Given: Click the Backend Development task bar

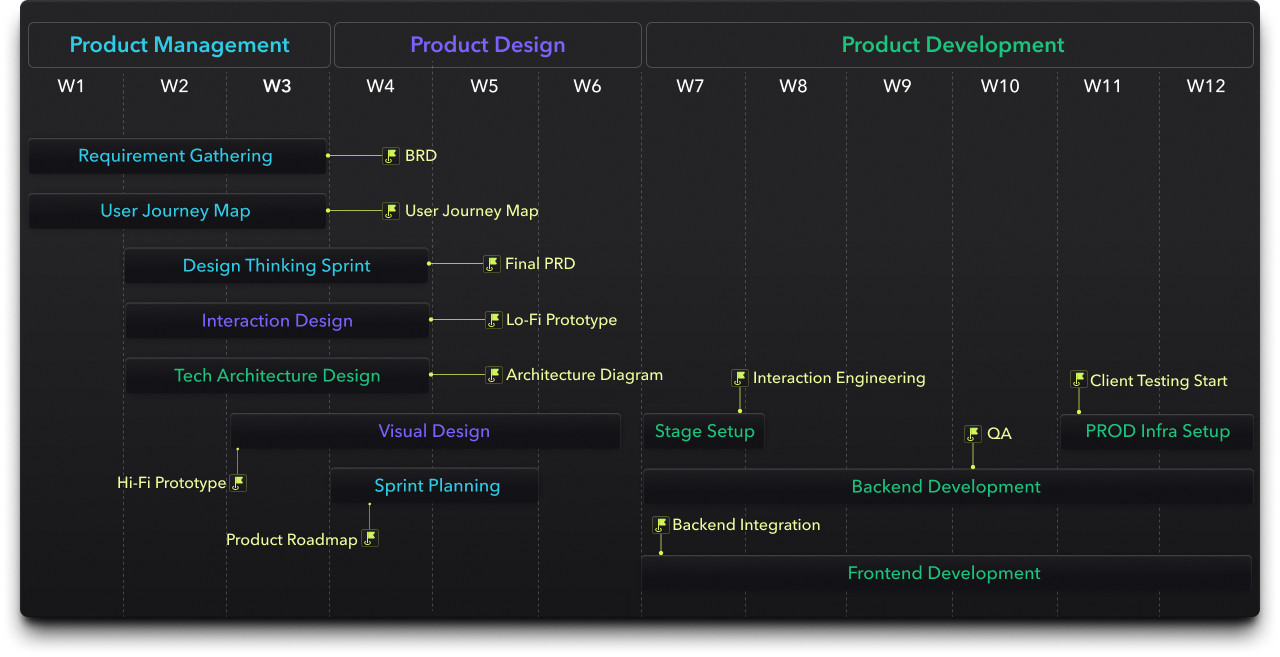Looking at the screenshot, I should point(946,487).
